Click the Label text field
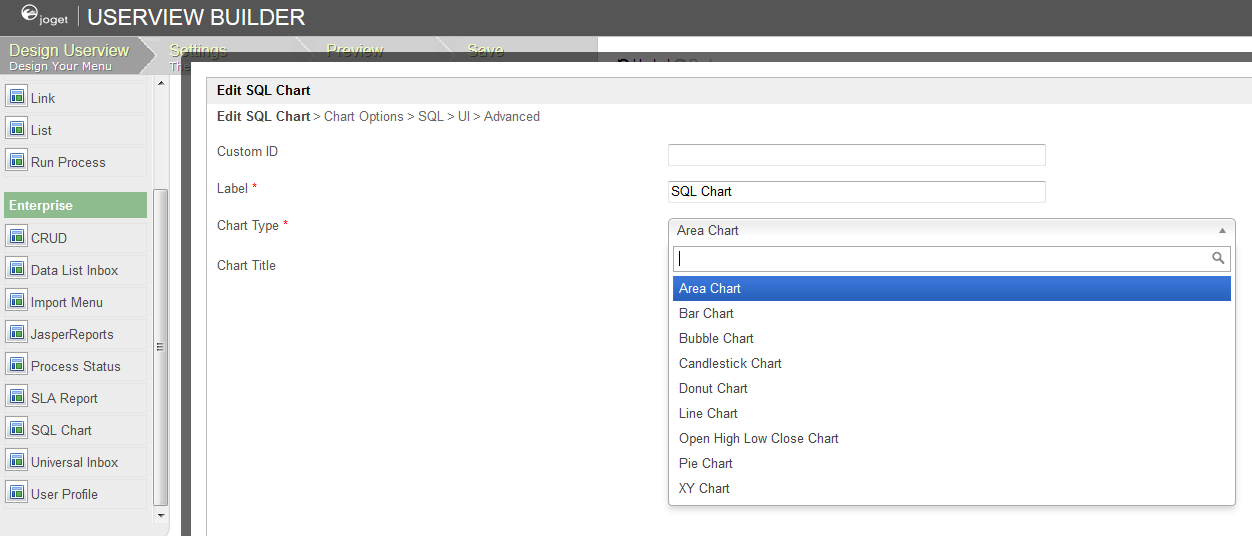The image size is (1252, 536). 856,192
